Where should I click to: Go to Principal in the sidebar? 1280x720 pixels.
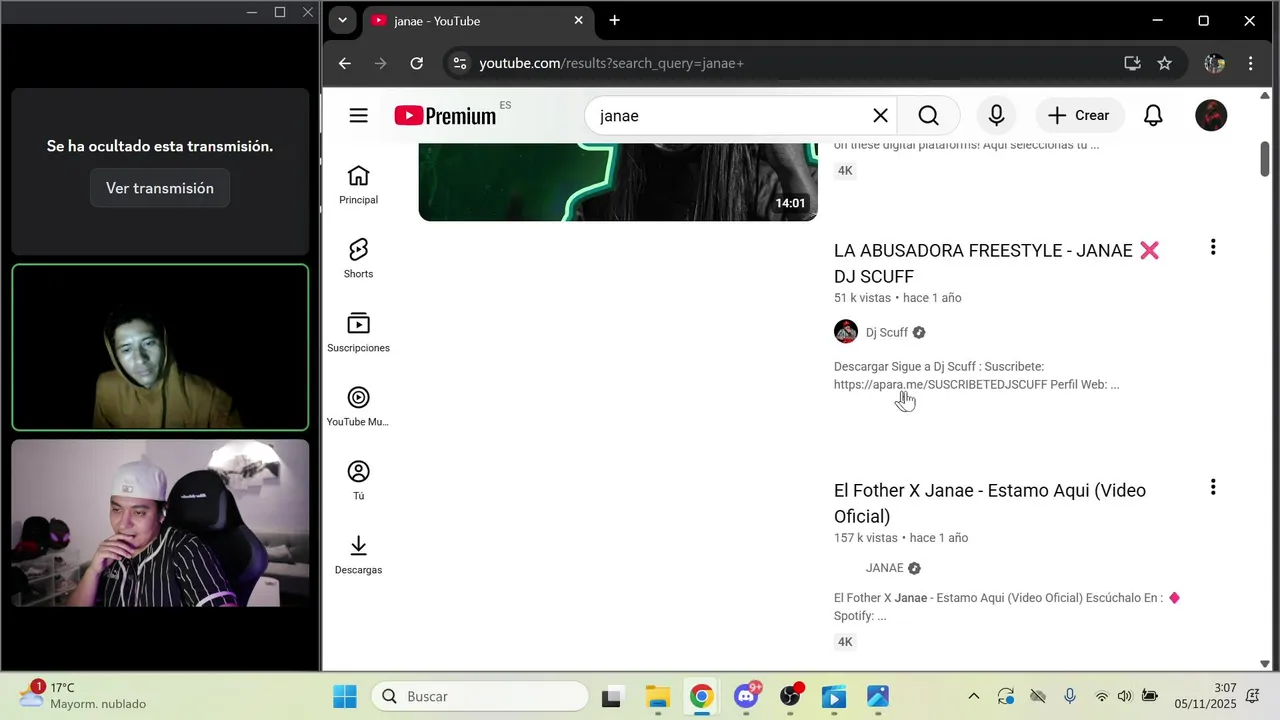click(358, 185)
